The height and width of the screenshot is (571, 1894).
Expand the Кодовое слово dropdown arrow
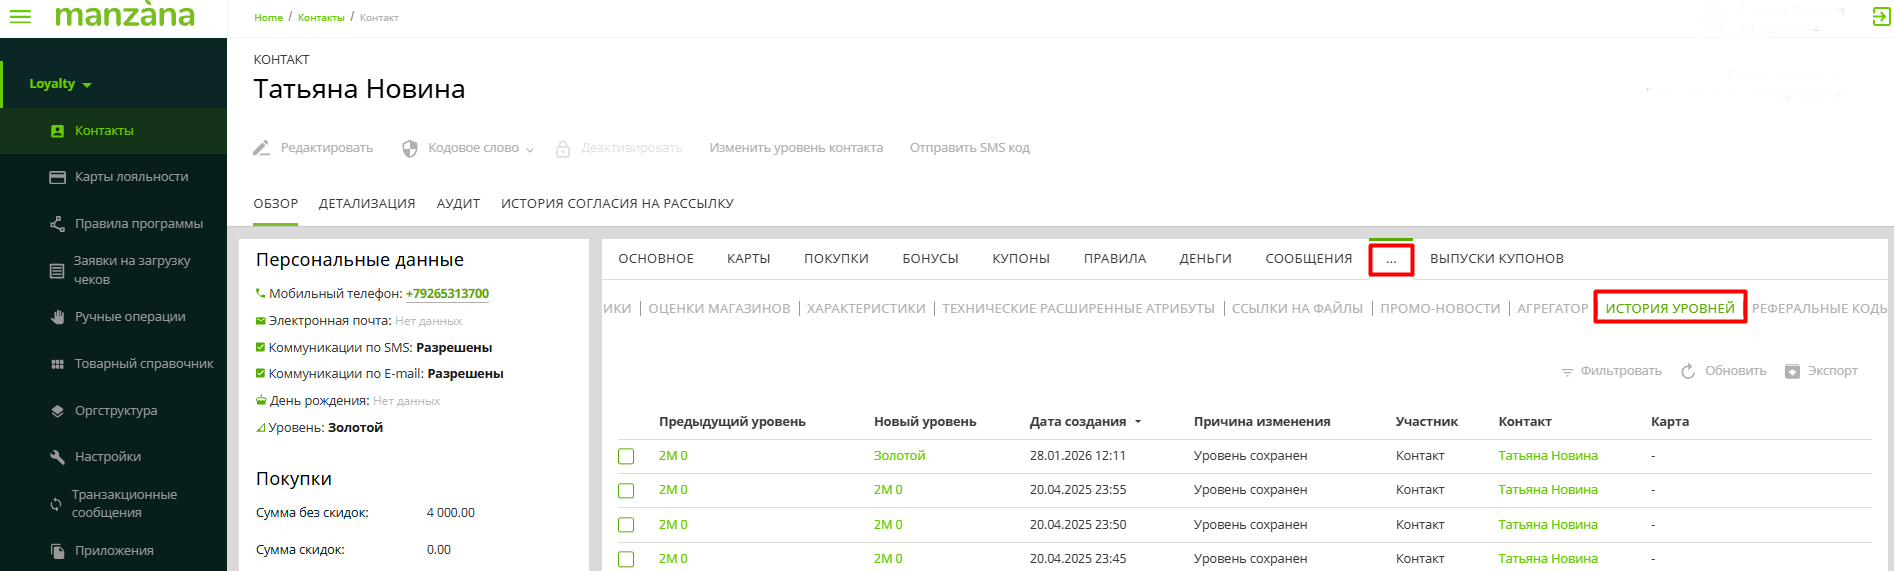pos(530,149)
